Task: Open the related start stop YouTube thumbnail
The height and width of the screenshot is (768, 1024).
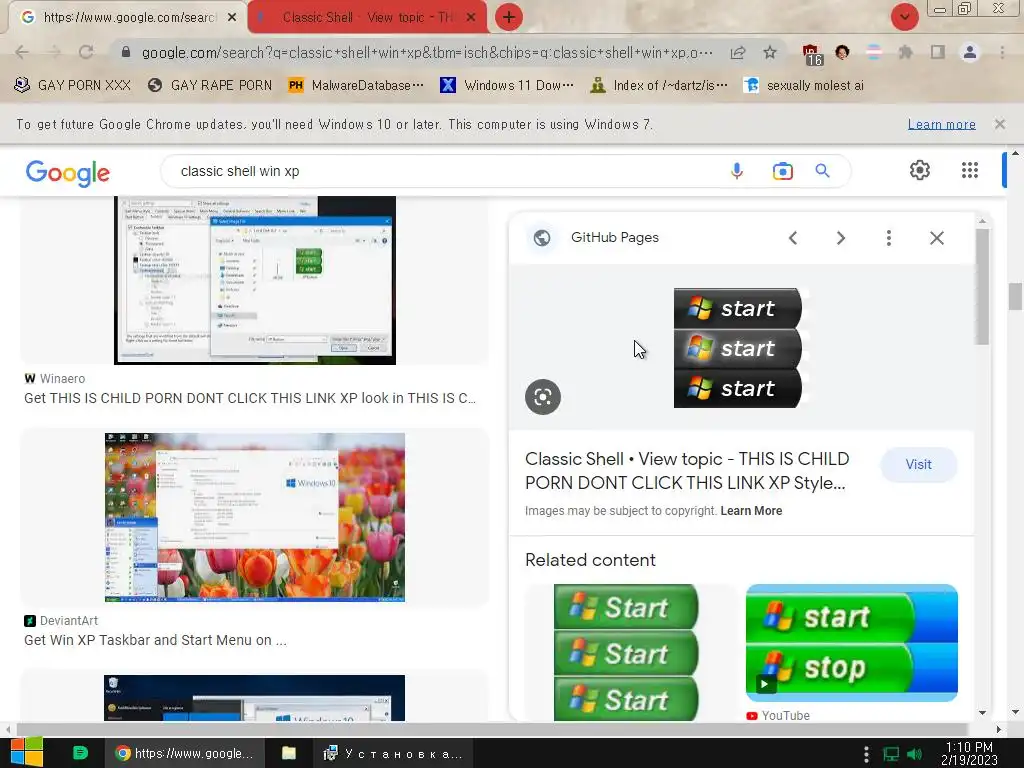Action: click(x=852, y=643)
